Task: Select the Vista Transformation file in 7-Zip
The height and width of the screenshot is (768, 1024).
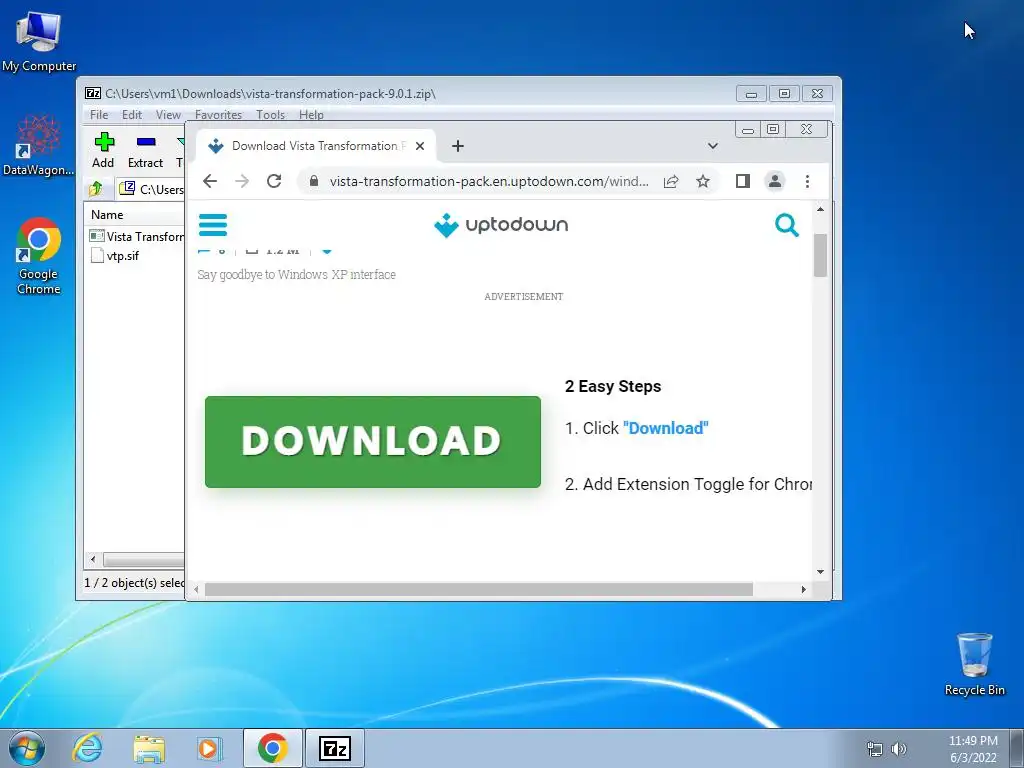Action: 136,236
